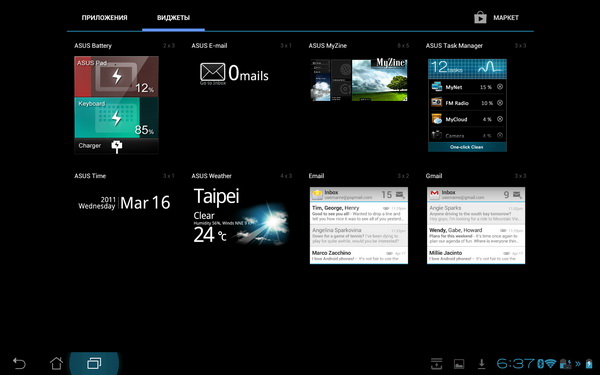Open the Recent apps button
This screenshot has width=600, height=375.
(94, 363)
